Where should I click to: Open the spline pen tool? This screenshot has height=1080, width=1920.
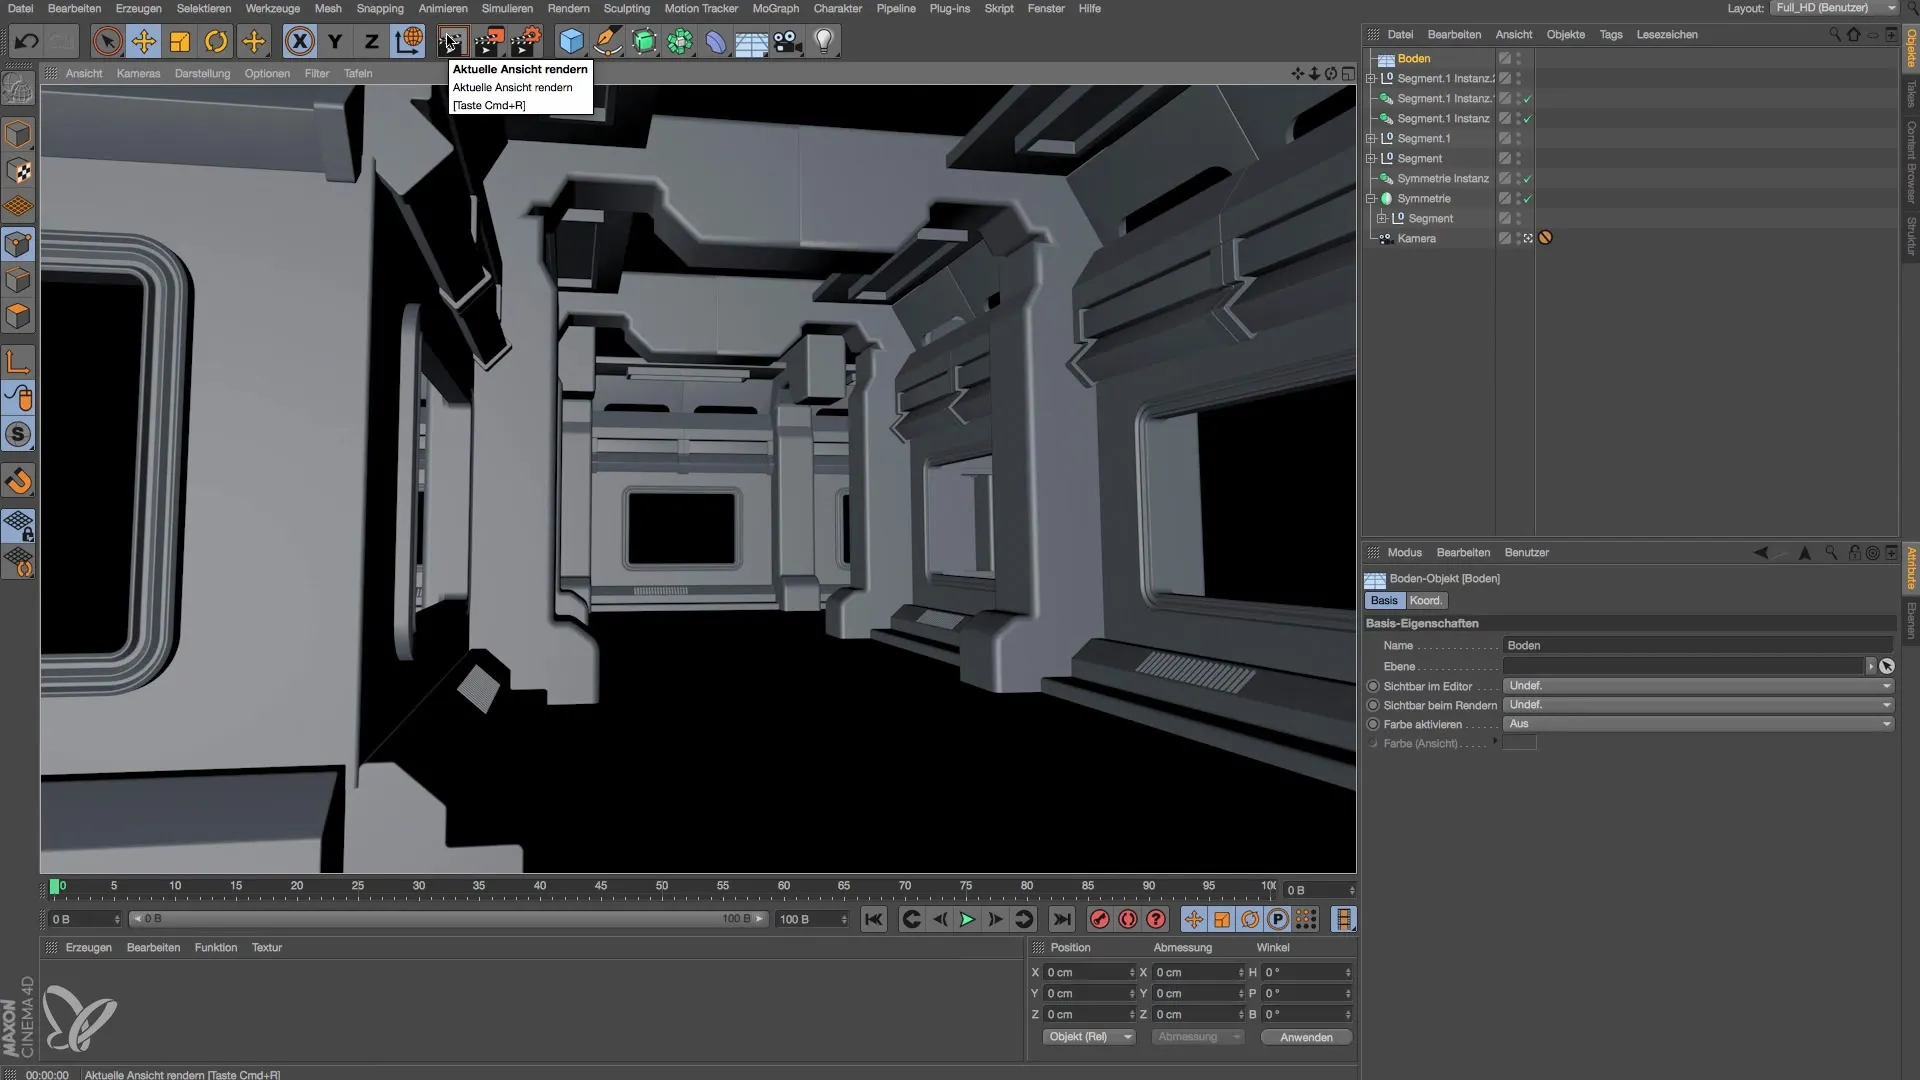pos(607,42)
